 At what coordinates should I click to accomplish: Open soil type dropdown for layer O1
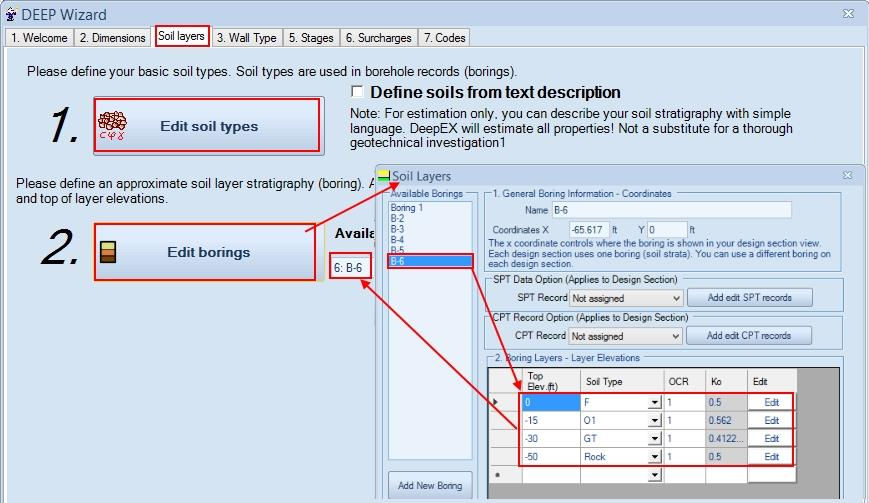tap(655, 421)
